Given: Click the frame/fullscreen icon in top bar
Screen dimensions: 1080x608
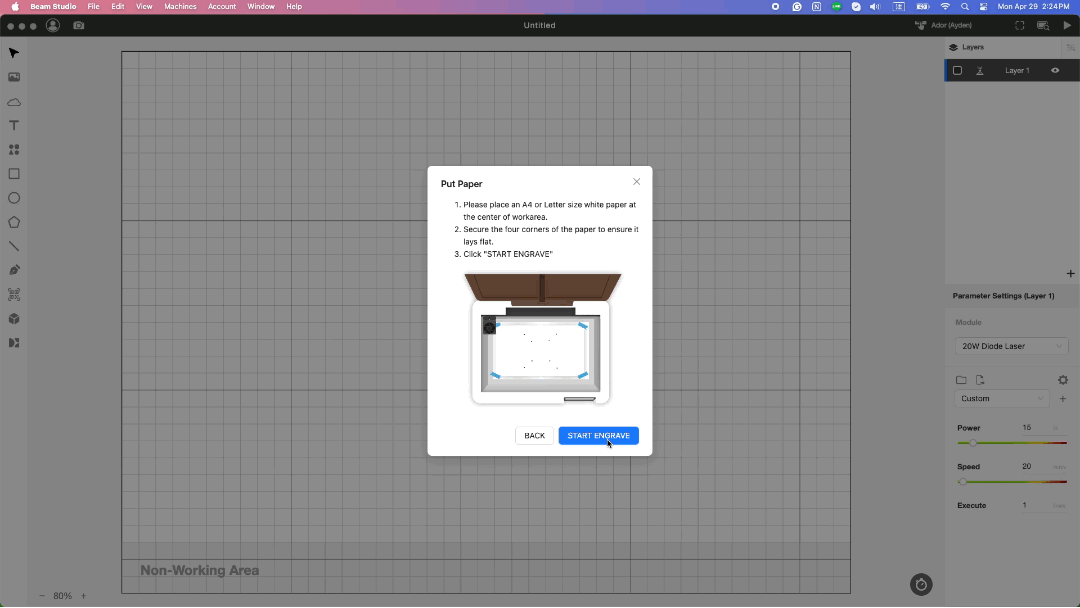Looking at the screenshot, I should pyautogui.click(x=1019, y=25).
